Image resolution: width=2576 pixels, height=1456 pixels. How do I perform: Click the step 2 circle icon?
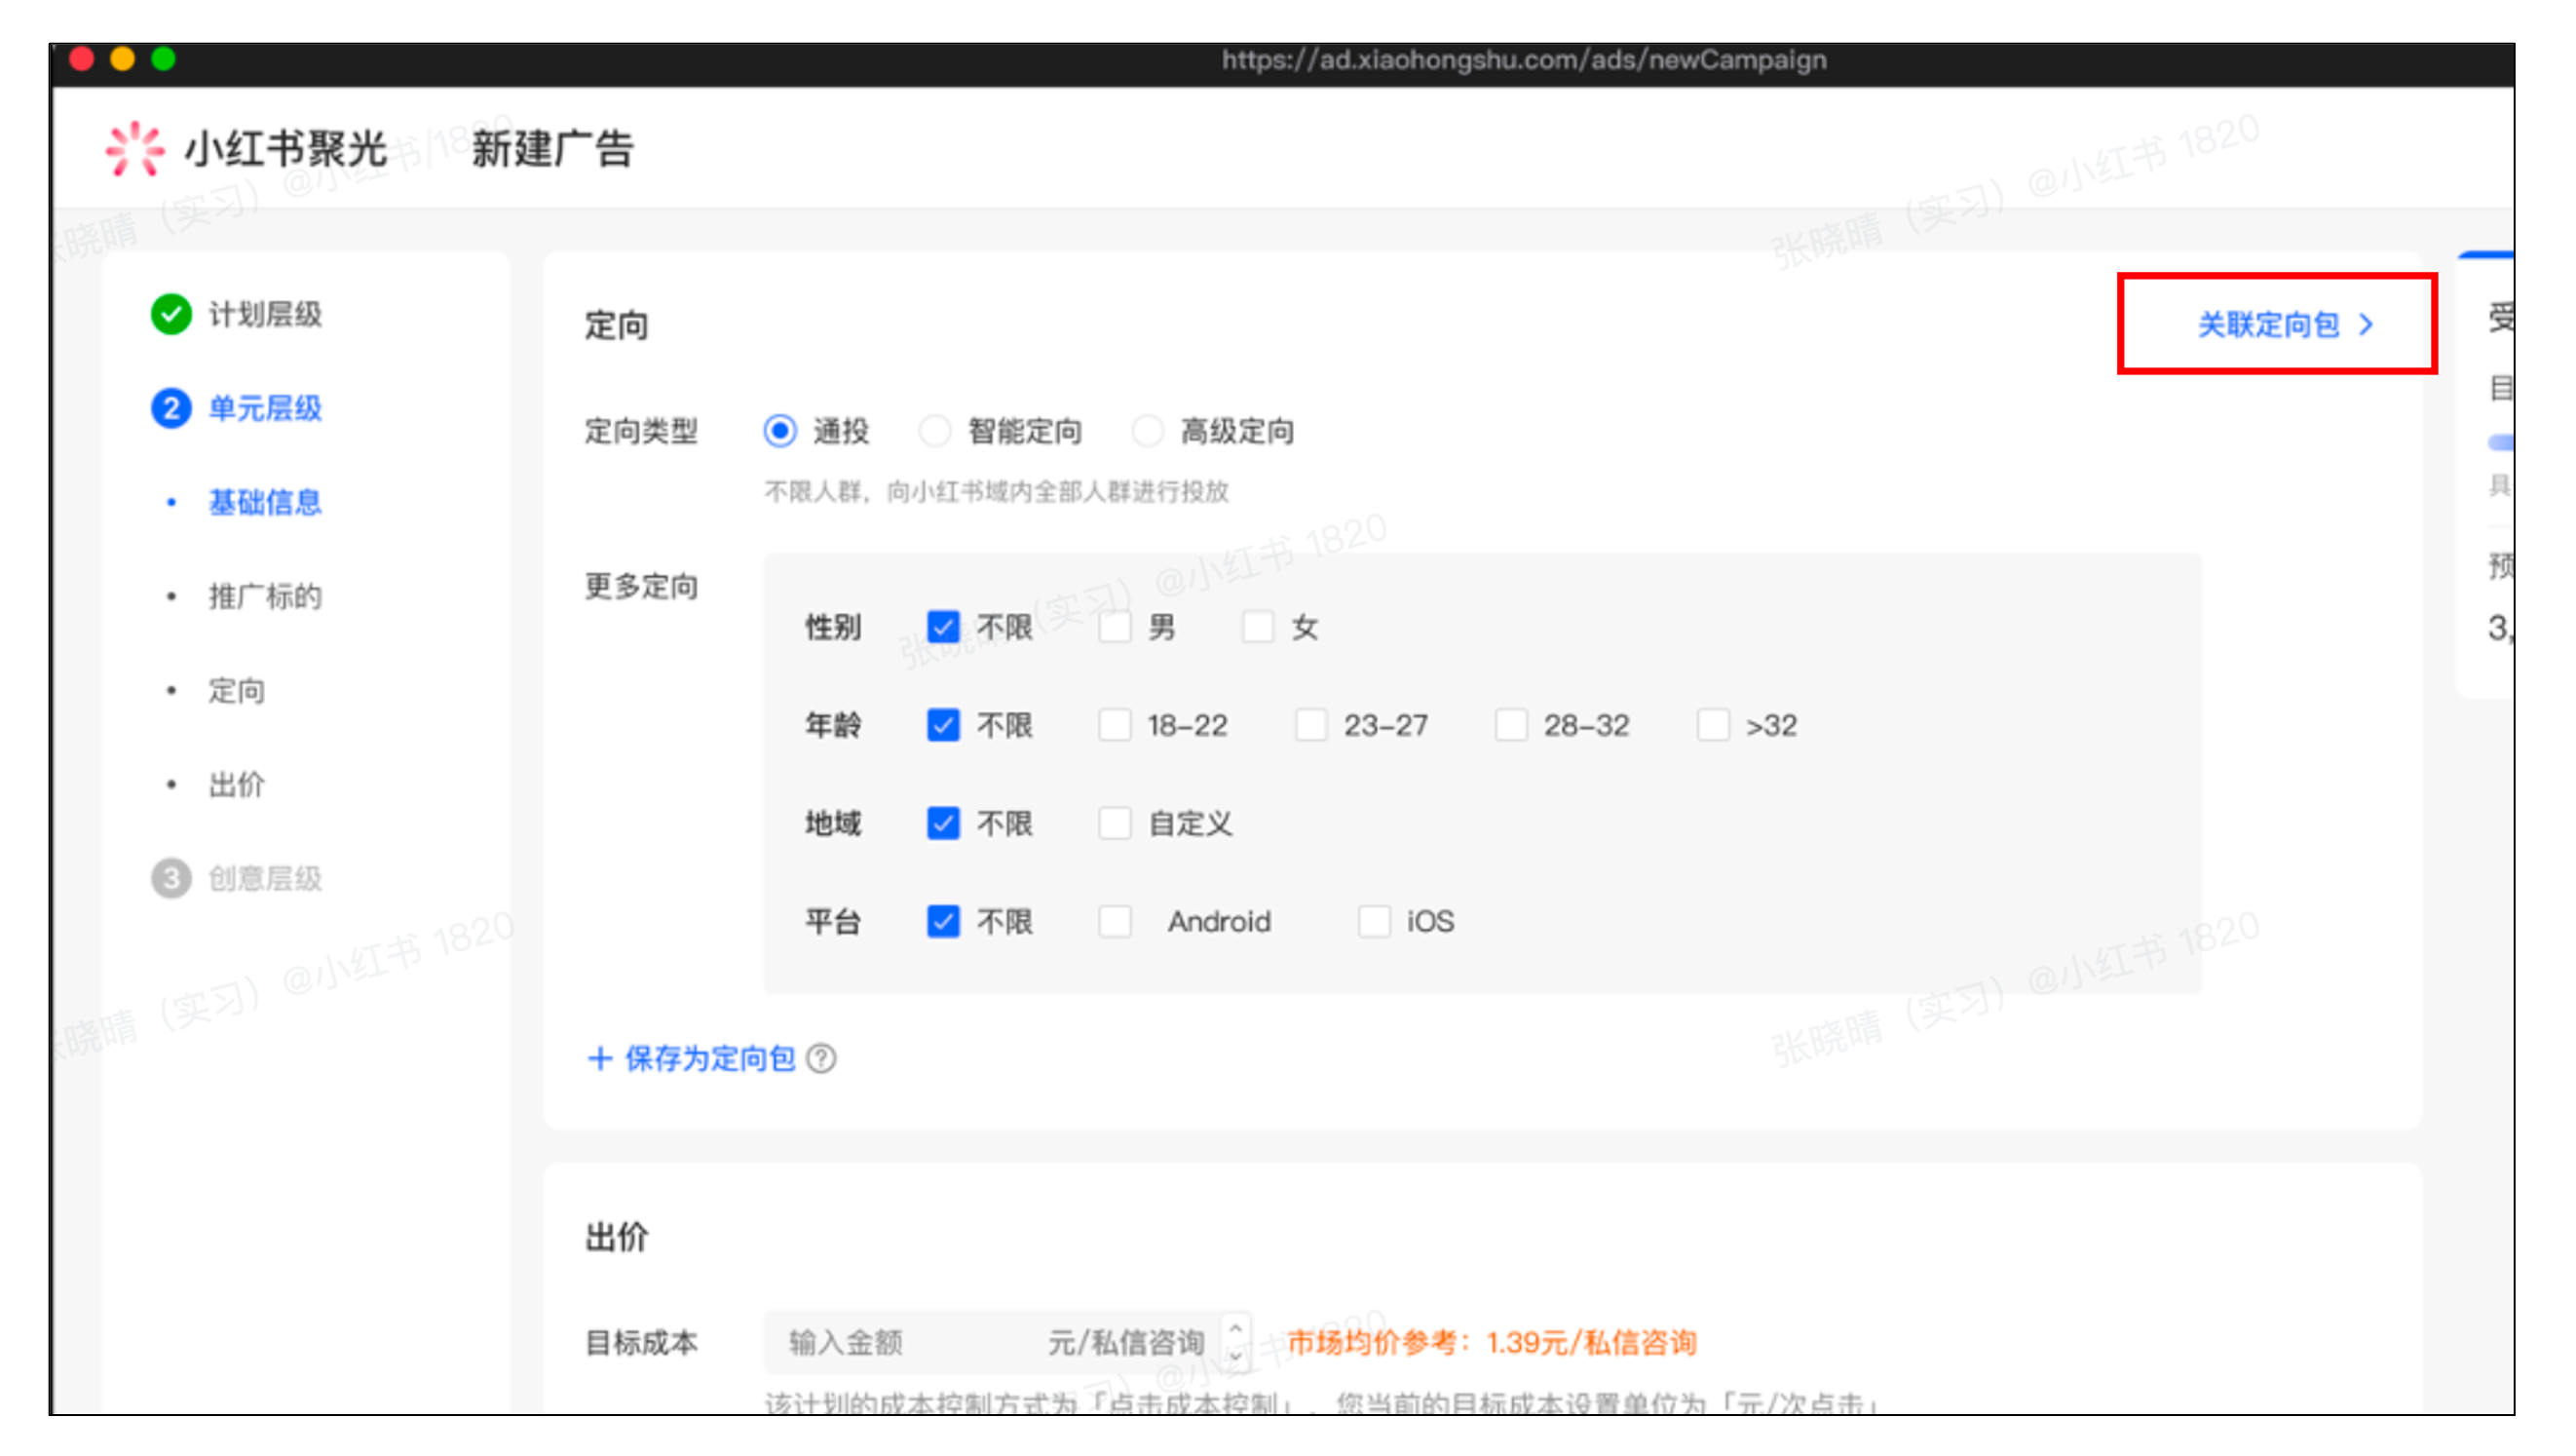click(171, 408)
